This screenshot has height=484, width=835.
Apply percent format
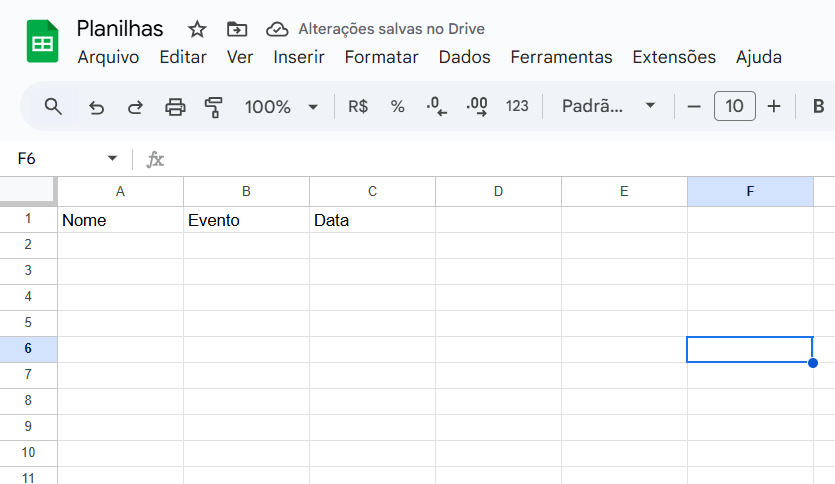(397, 106)
